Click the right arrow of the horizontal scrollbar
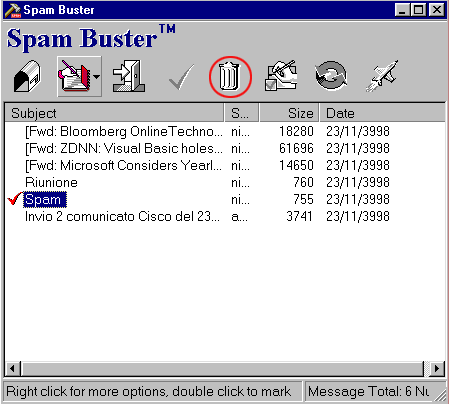The width and height of the screenshot is (449, 404). [x=437, y=369]
